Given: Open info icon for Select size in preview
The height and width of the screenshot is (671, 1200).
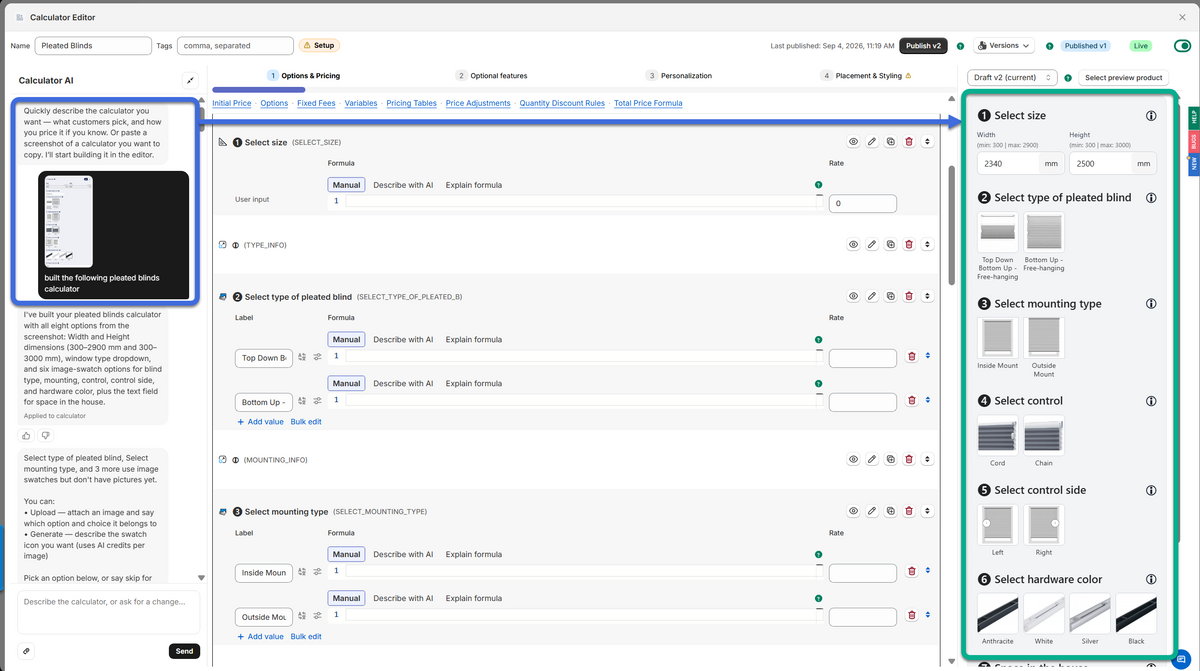Looking at the screenshot, I should tap(1151, 116).
